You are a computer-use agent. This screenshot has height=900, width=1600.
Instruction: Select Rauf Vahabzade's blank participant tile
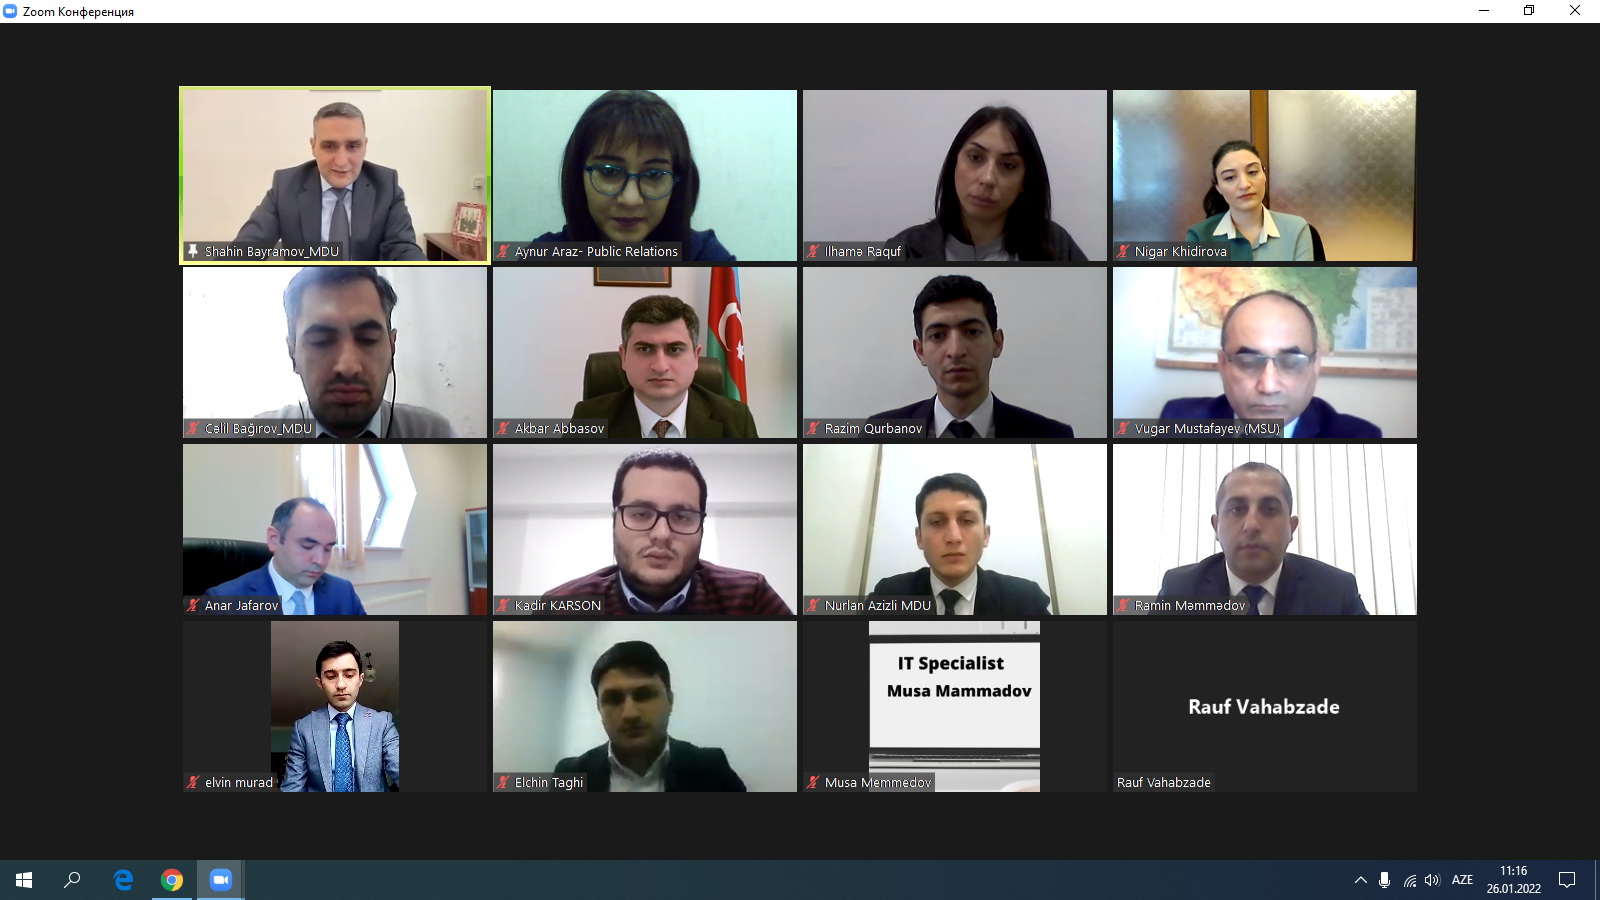(1265, 706)
